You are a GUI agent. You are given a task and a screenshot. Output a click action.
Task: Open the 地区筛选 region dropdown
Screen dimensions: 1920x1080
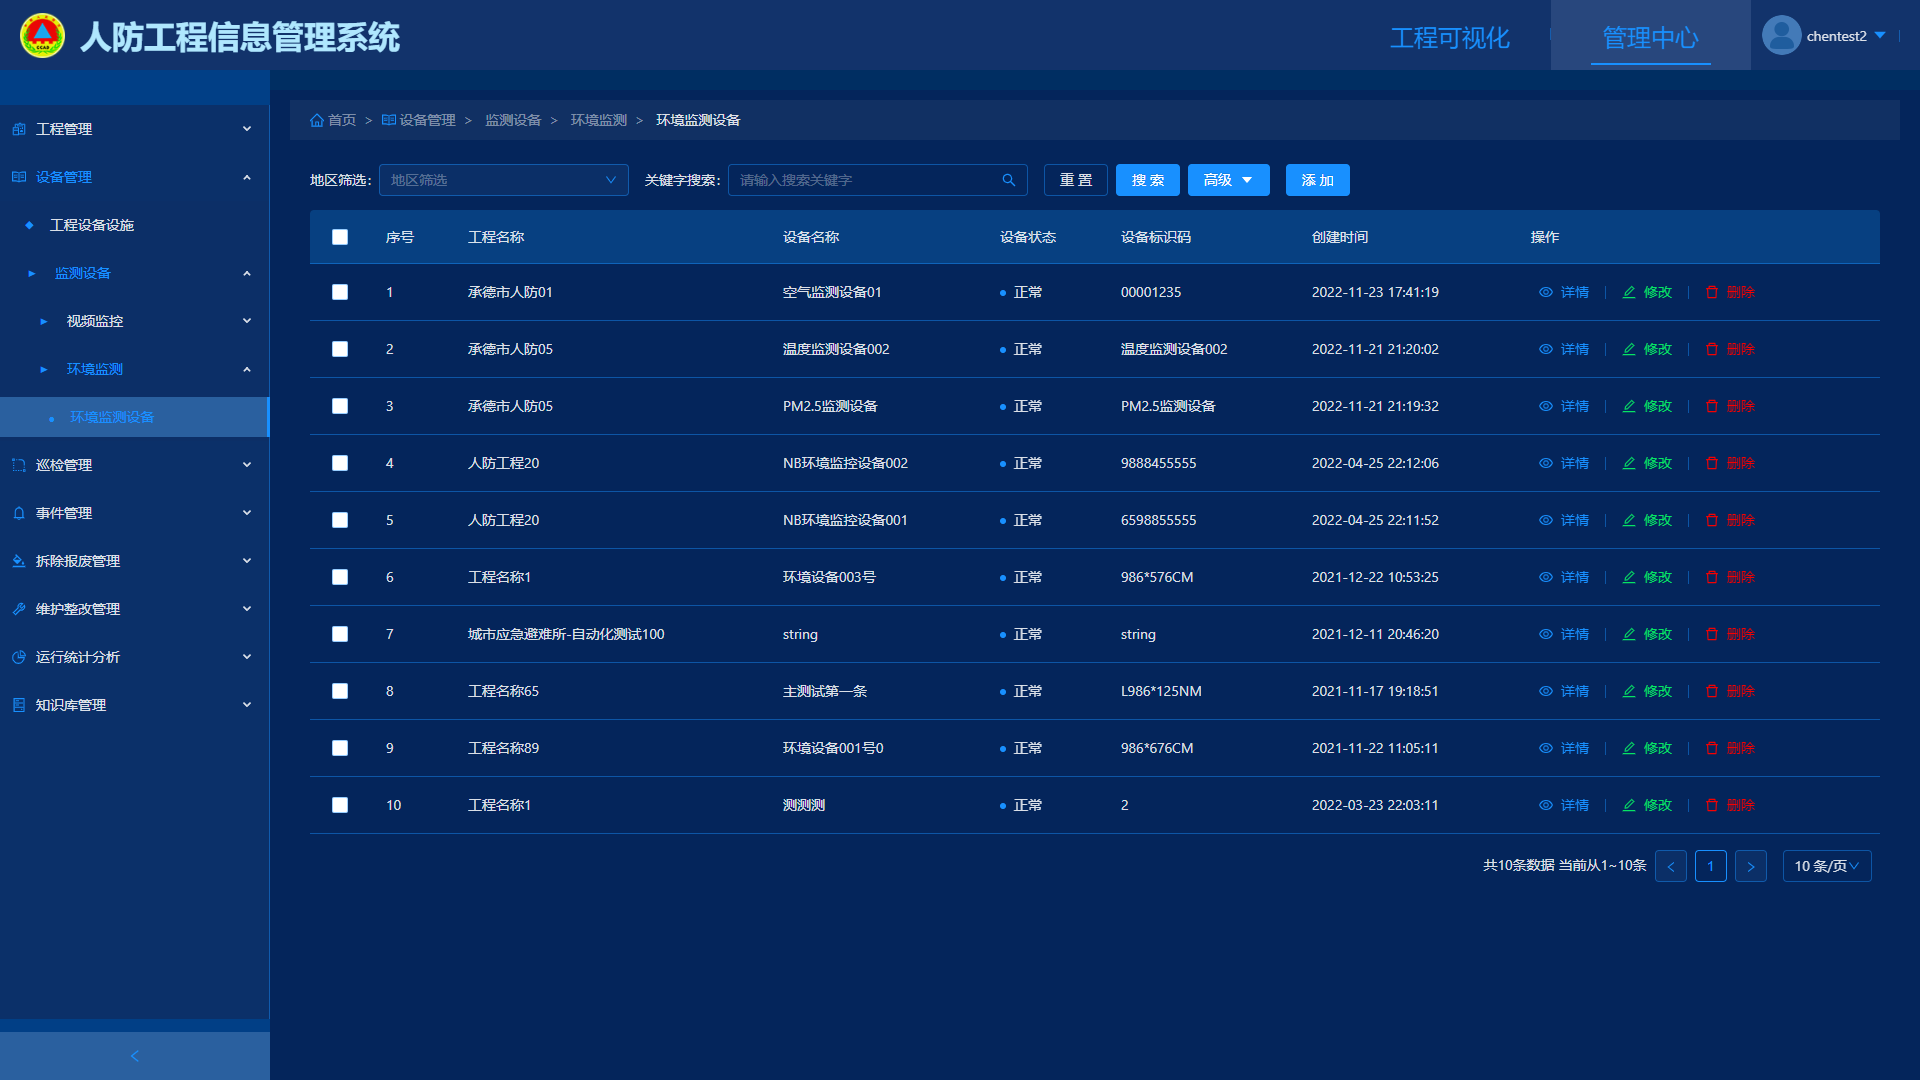click(x=503, y=180)
